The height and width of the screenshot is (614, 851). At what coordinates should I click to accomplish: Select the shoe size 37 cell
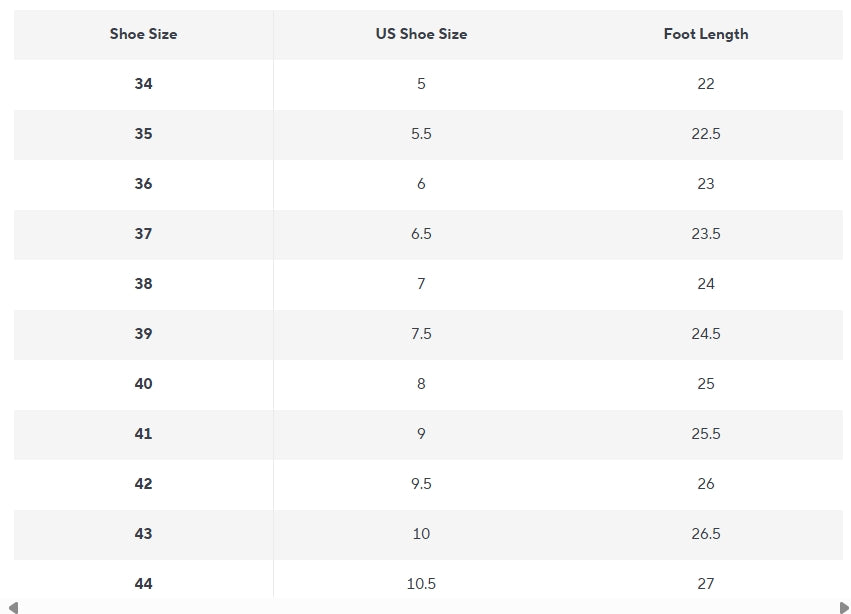click(143, 234)
